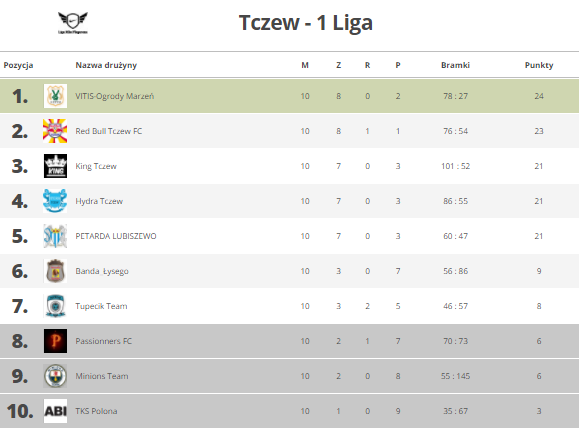Go to the Red Bull Tczew FC page
The height and width of the screenshot is (428, 579).
pyautogui.click(x=109, y=131)
